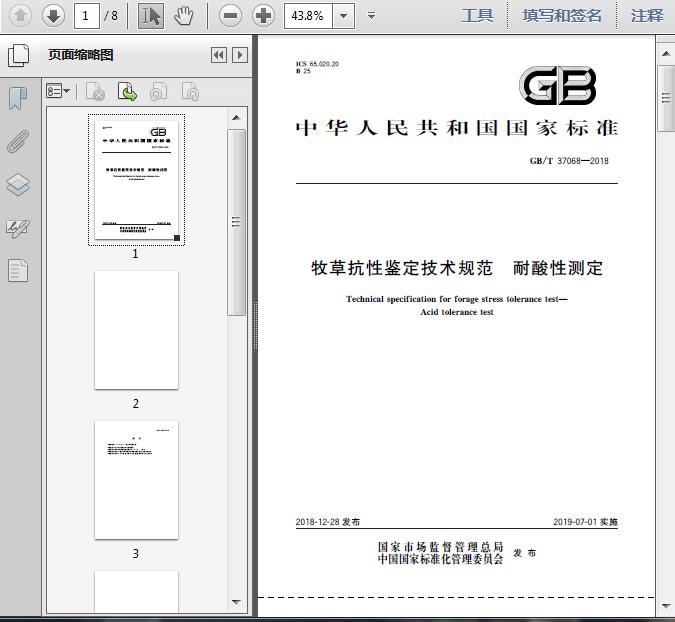Screen dimensions: 675x622
Task: Open the bookmarks panel
Action: coord(18,99)
